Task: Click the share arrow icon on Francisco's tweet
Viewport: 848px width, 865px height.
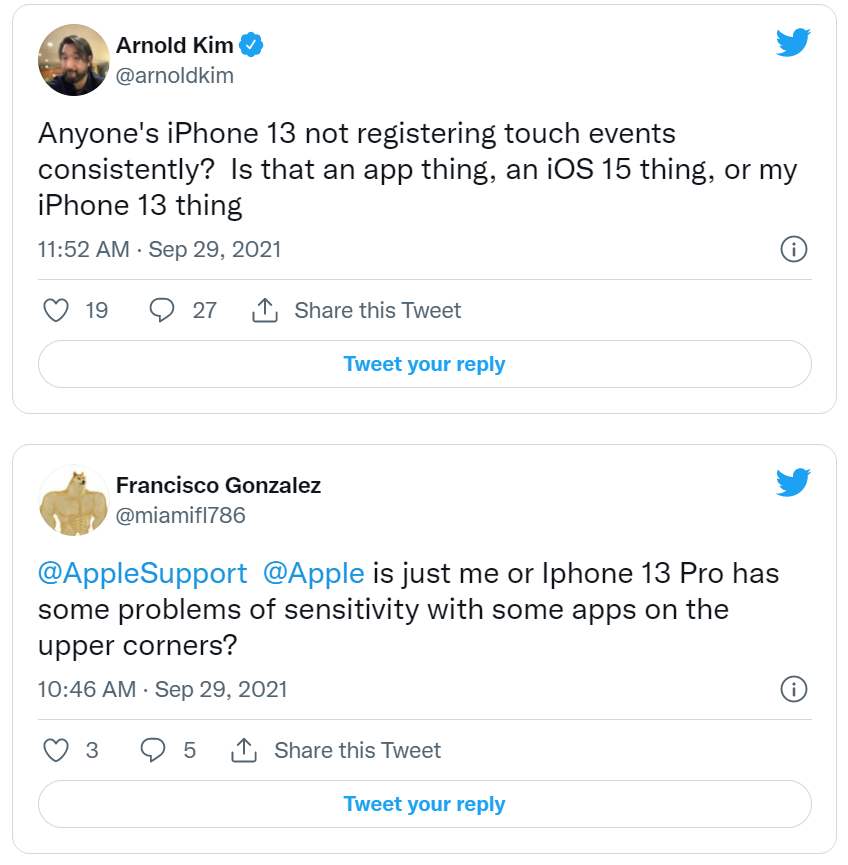Action: coord(245,750)
